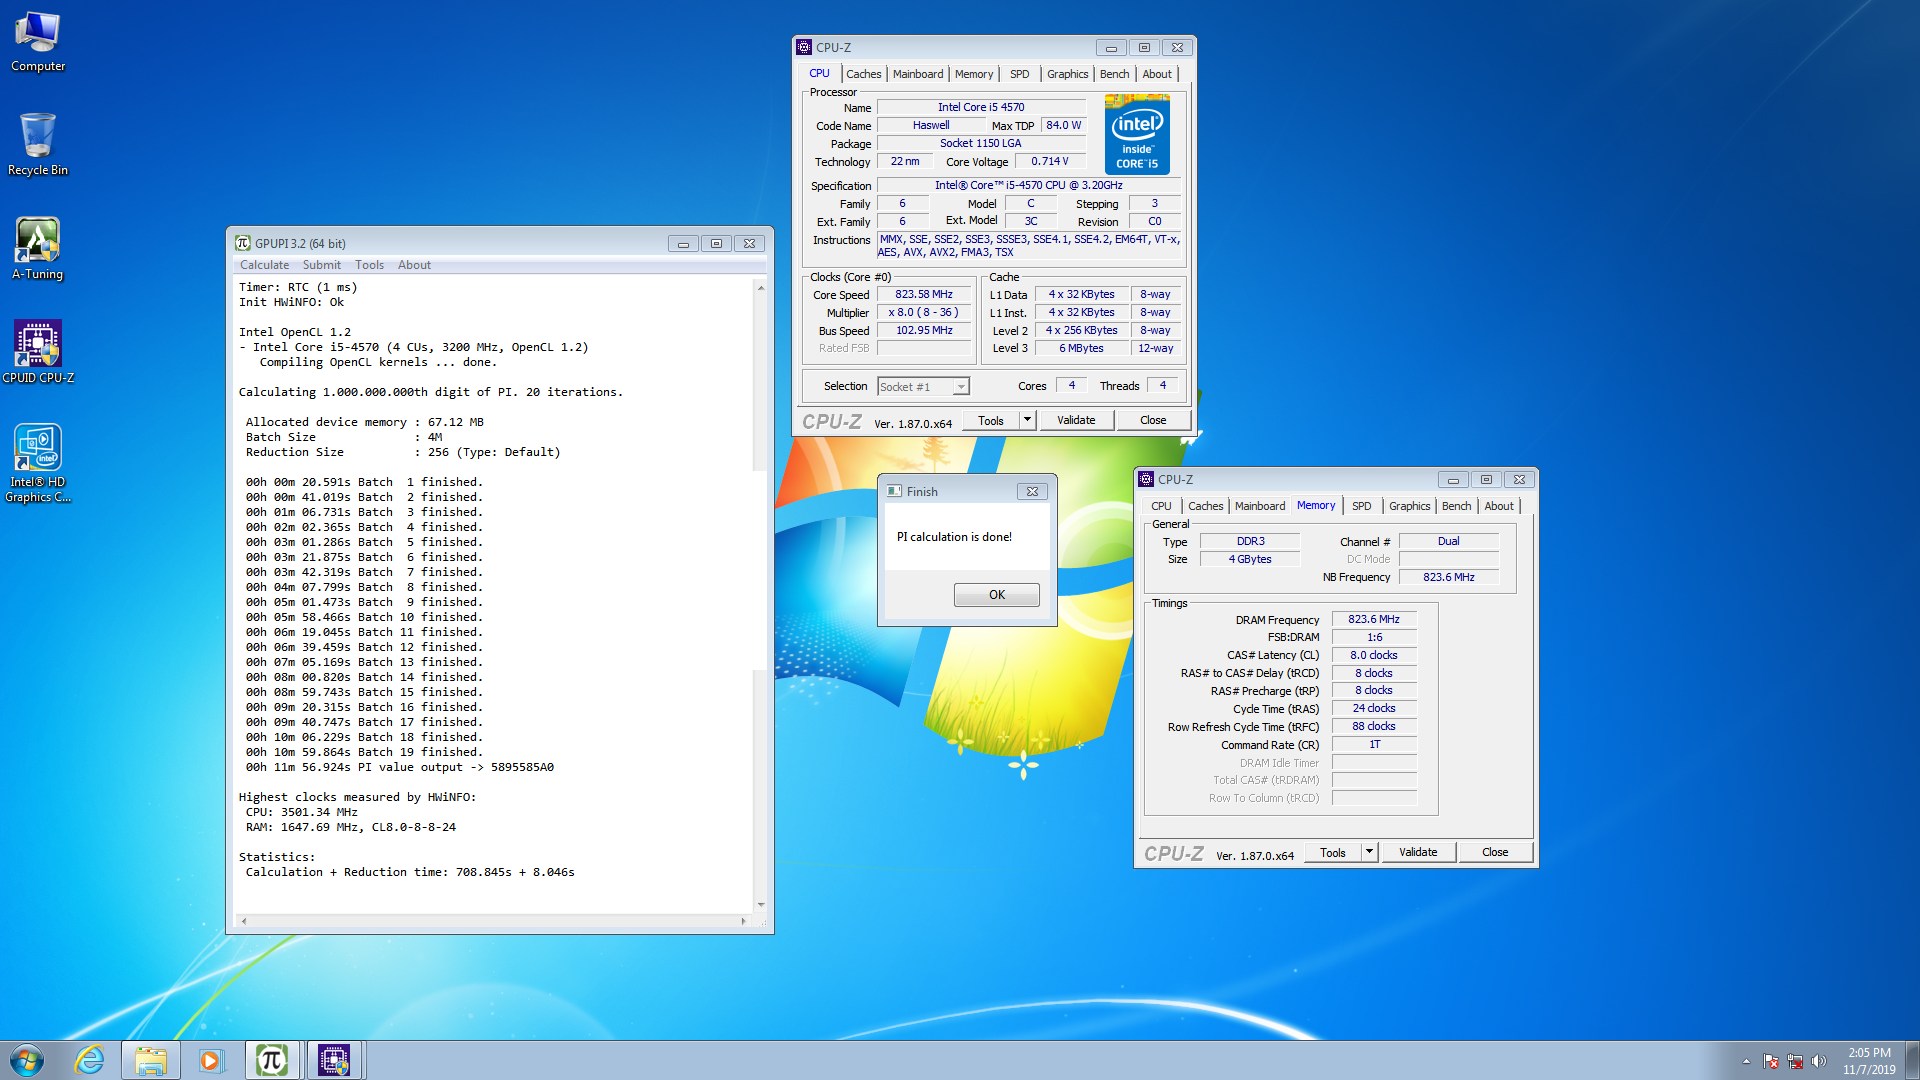Open the Submit menu in GPUPI
Screen dimensions: 1920x1080
tap(321, 265)
